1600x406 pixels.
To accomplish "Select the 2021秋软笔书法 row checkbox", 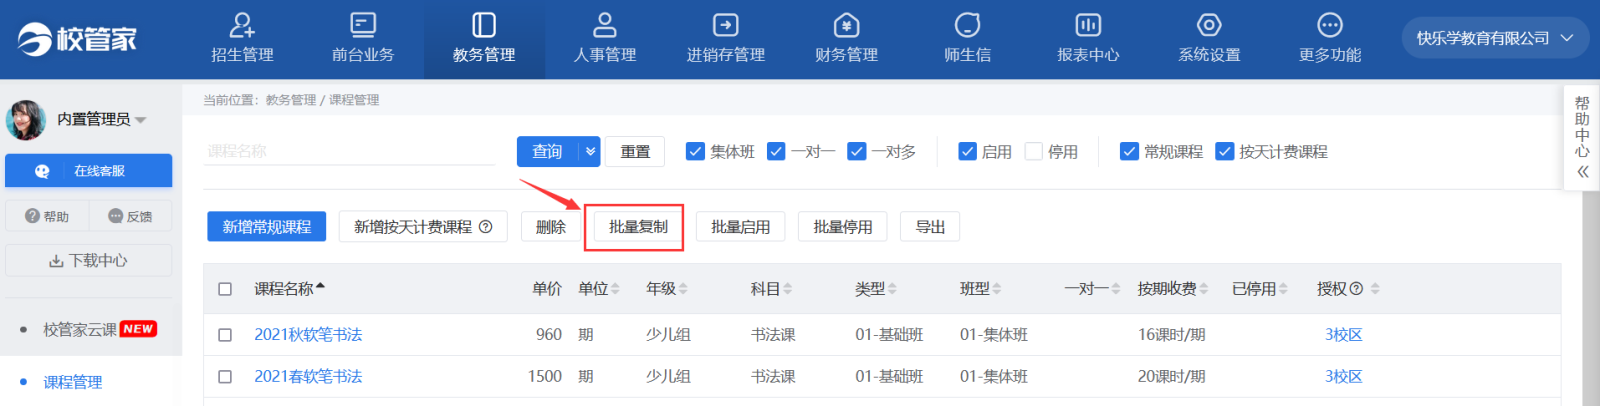I will 225,335.
